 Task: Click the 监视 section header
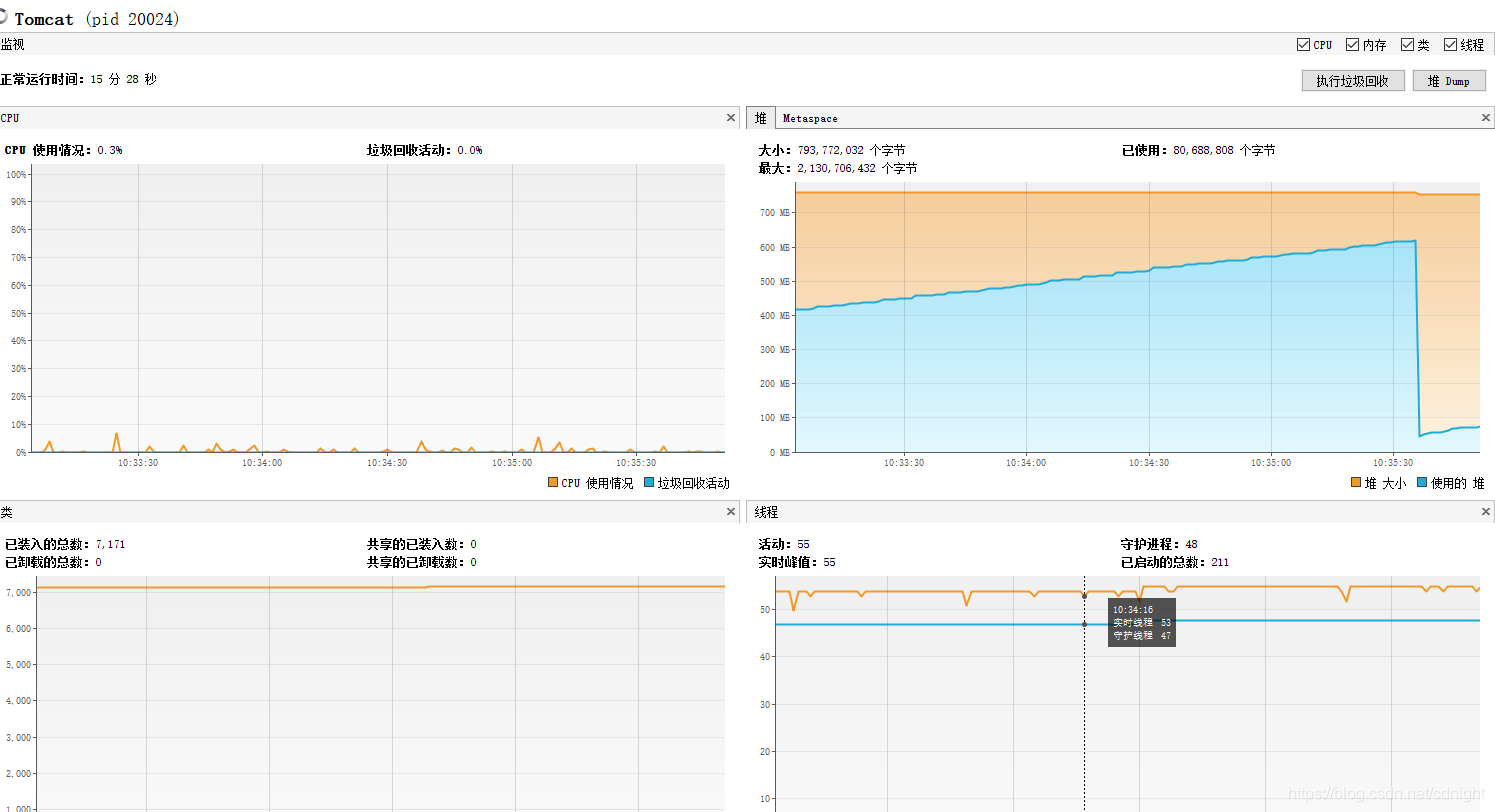(13, 45)
